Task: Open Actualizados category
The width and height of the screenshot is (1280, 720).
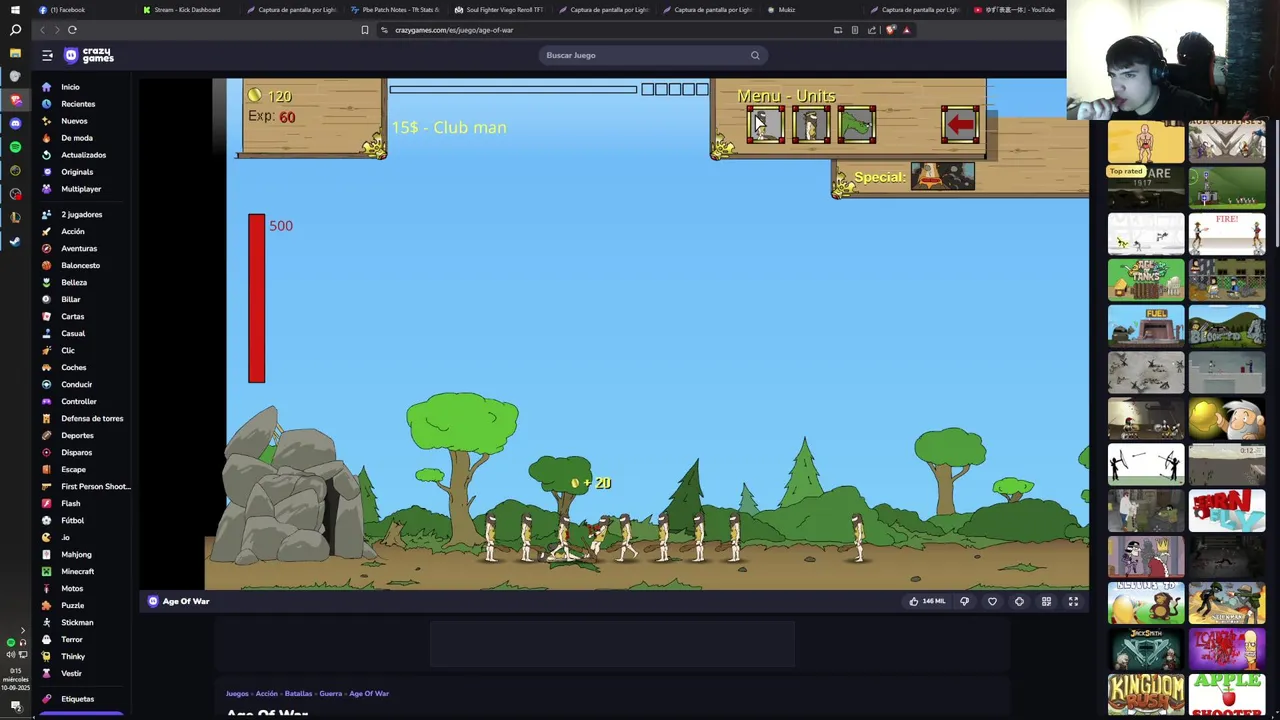Action: tap(83, 155)
